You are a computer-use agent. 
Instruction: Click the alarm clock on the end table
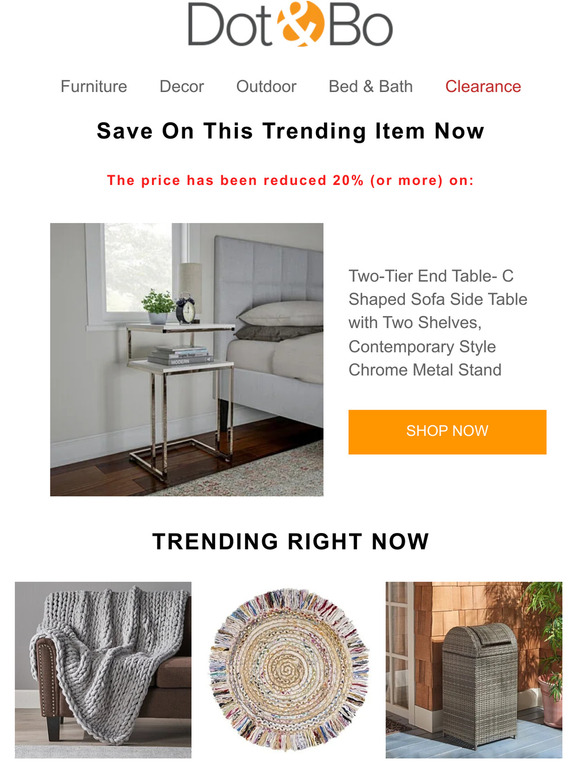point(186,309)
